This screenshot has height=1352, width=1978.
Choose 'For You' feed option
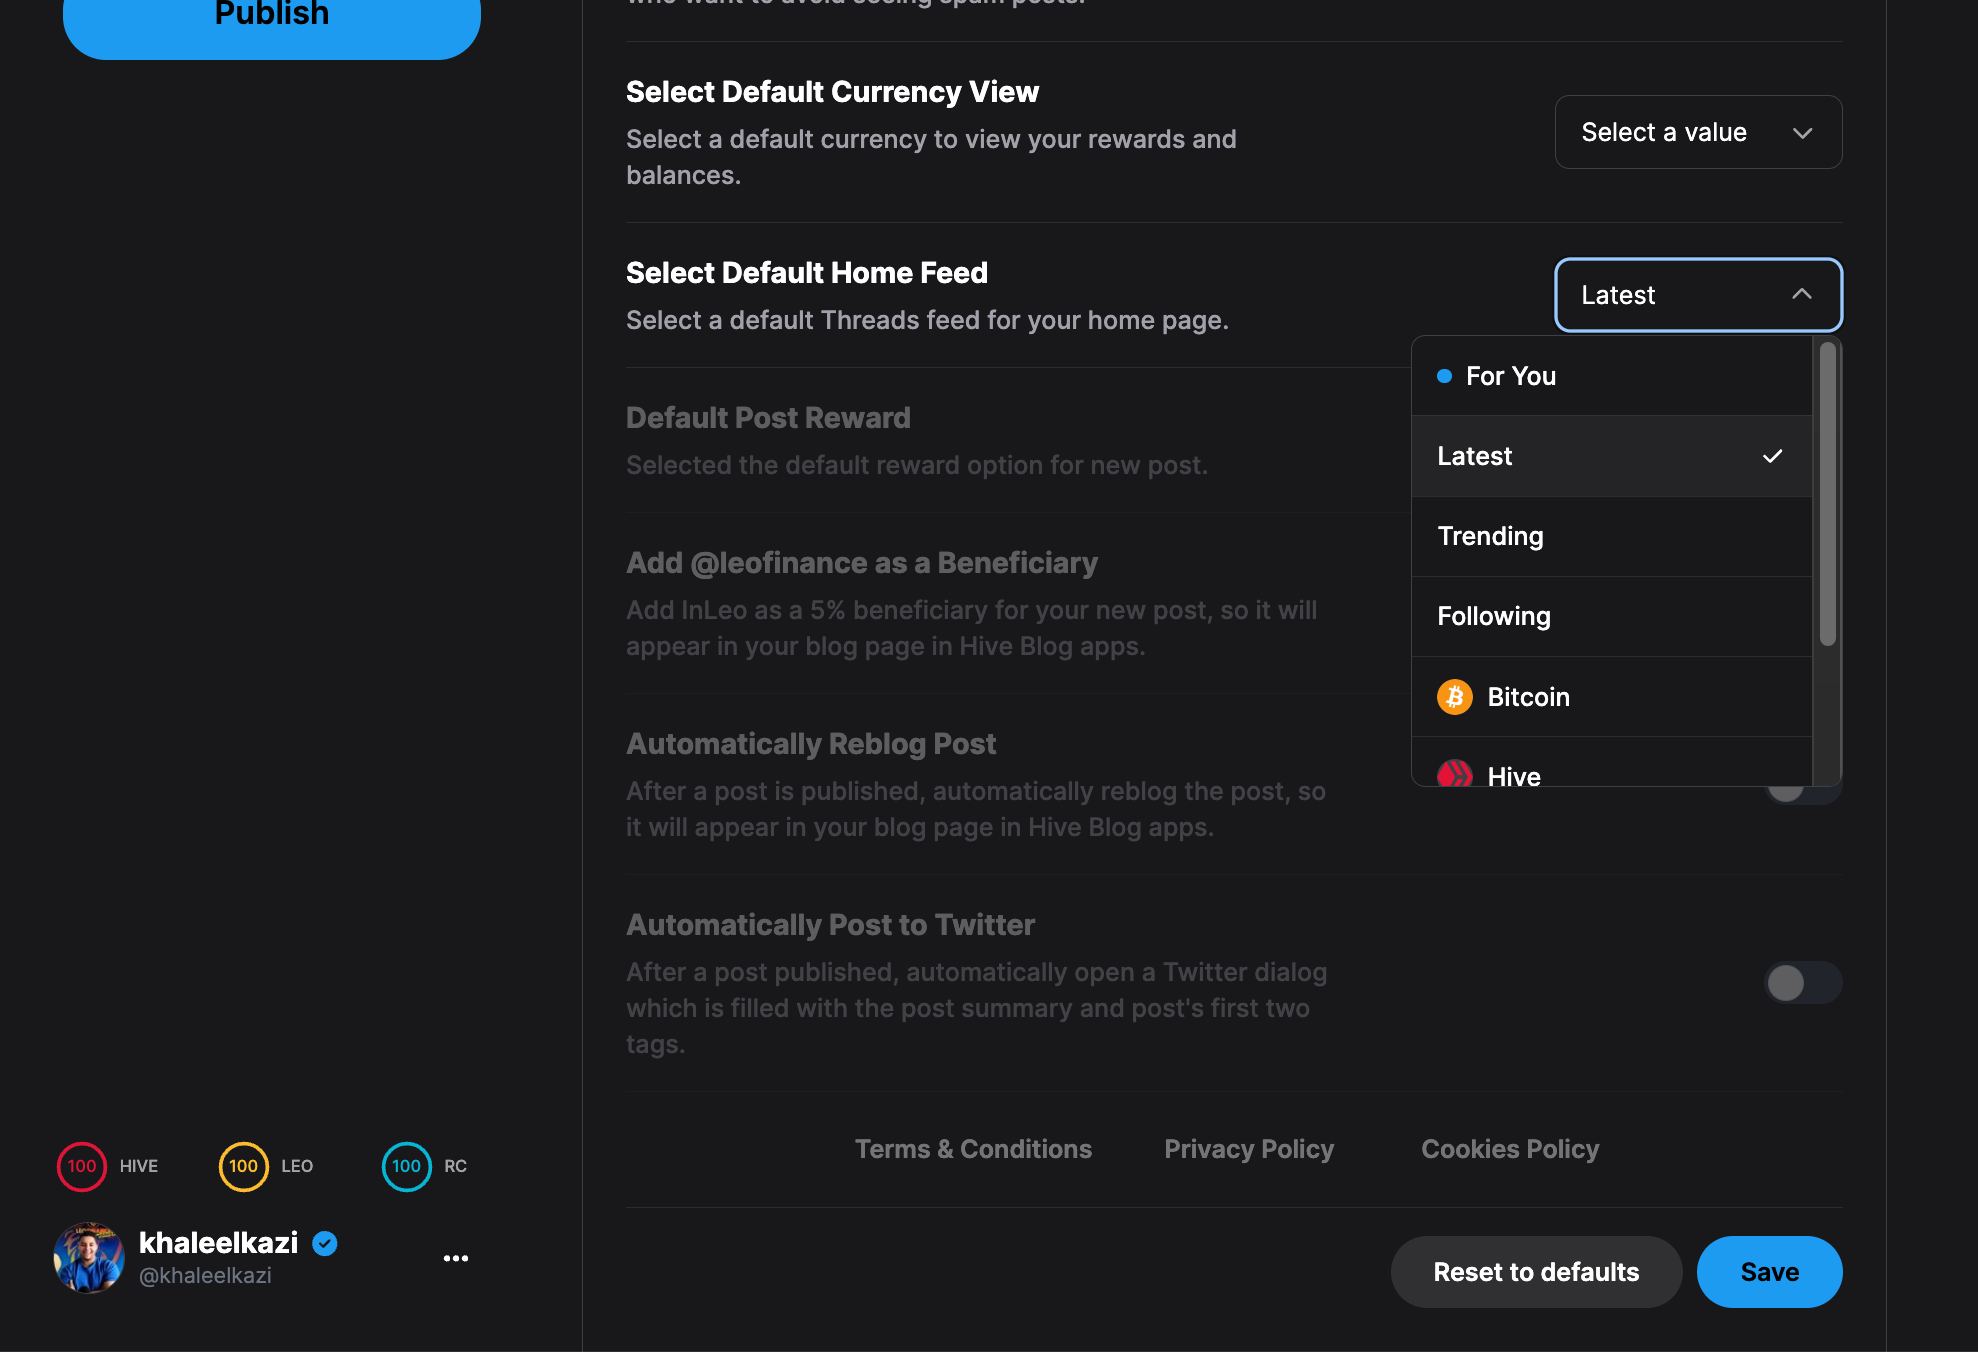click(1510, 376)
